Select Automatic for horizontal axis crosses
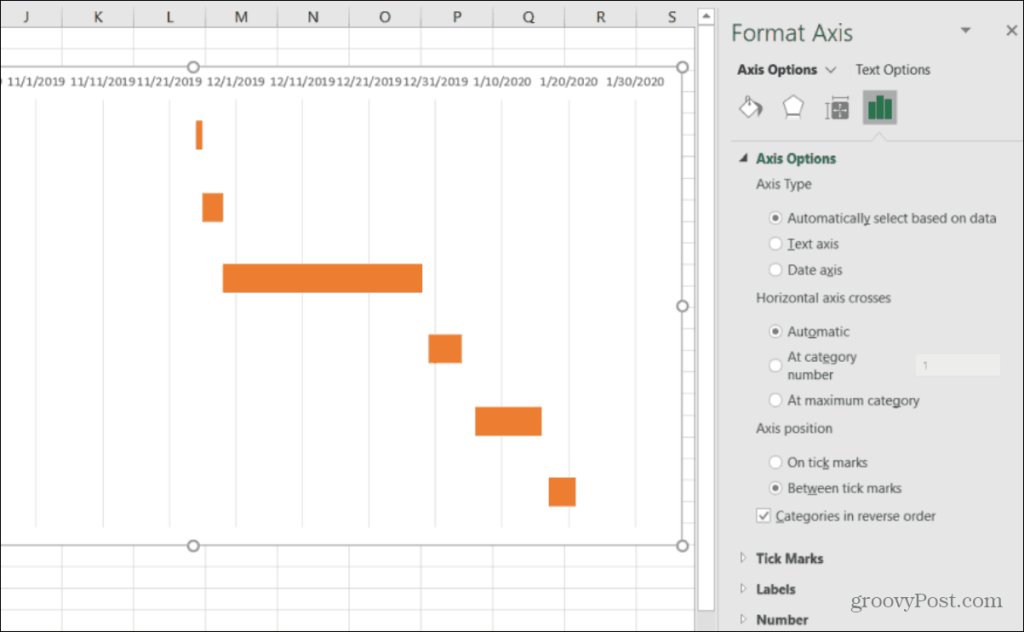 (775, 332)
